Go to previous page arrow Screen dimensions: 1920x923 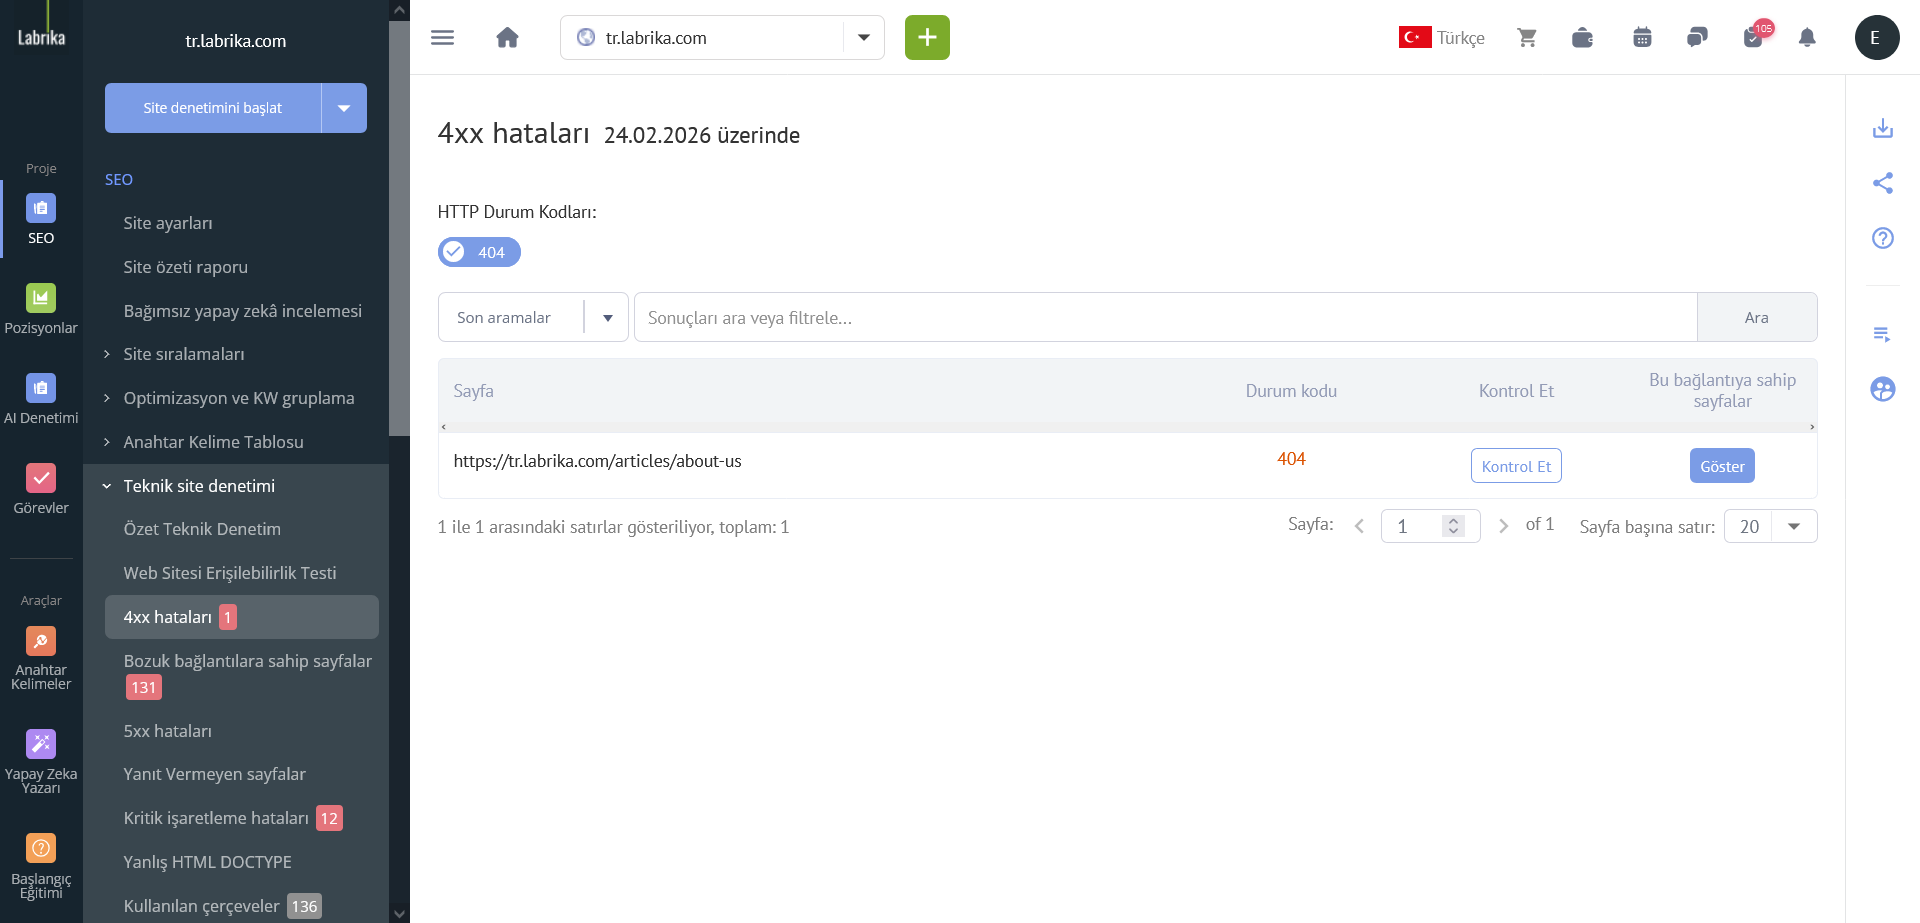pos(1359,526)
